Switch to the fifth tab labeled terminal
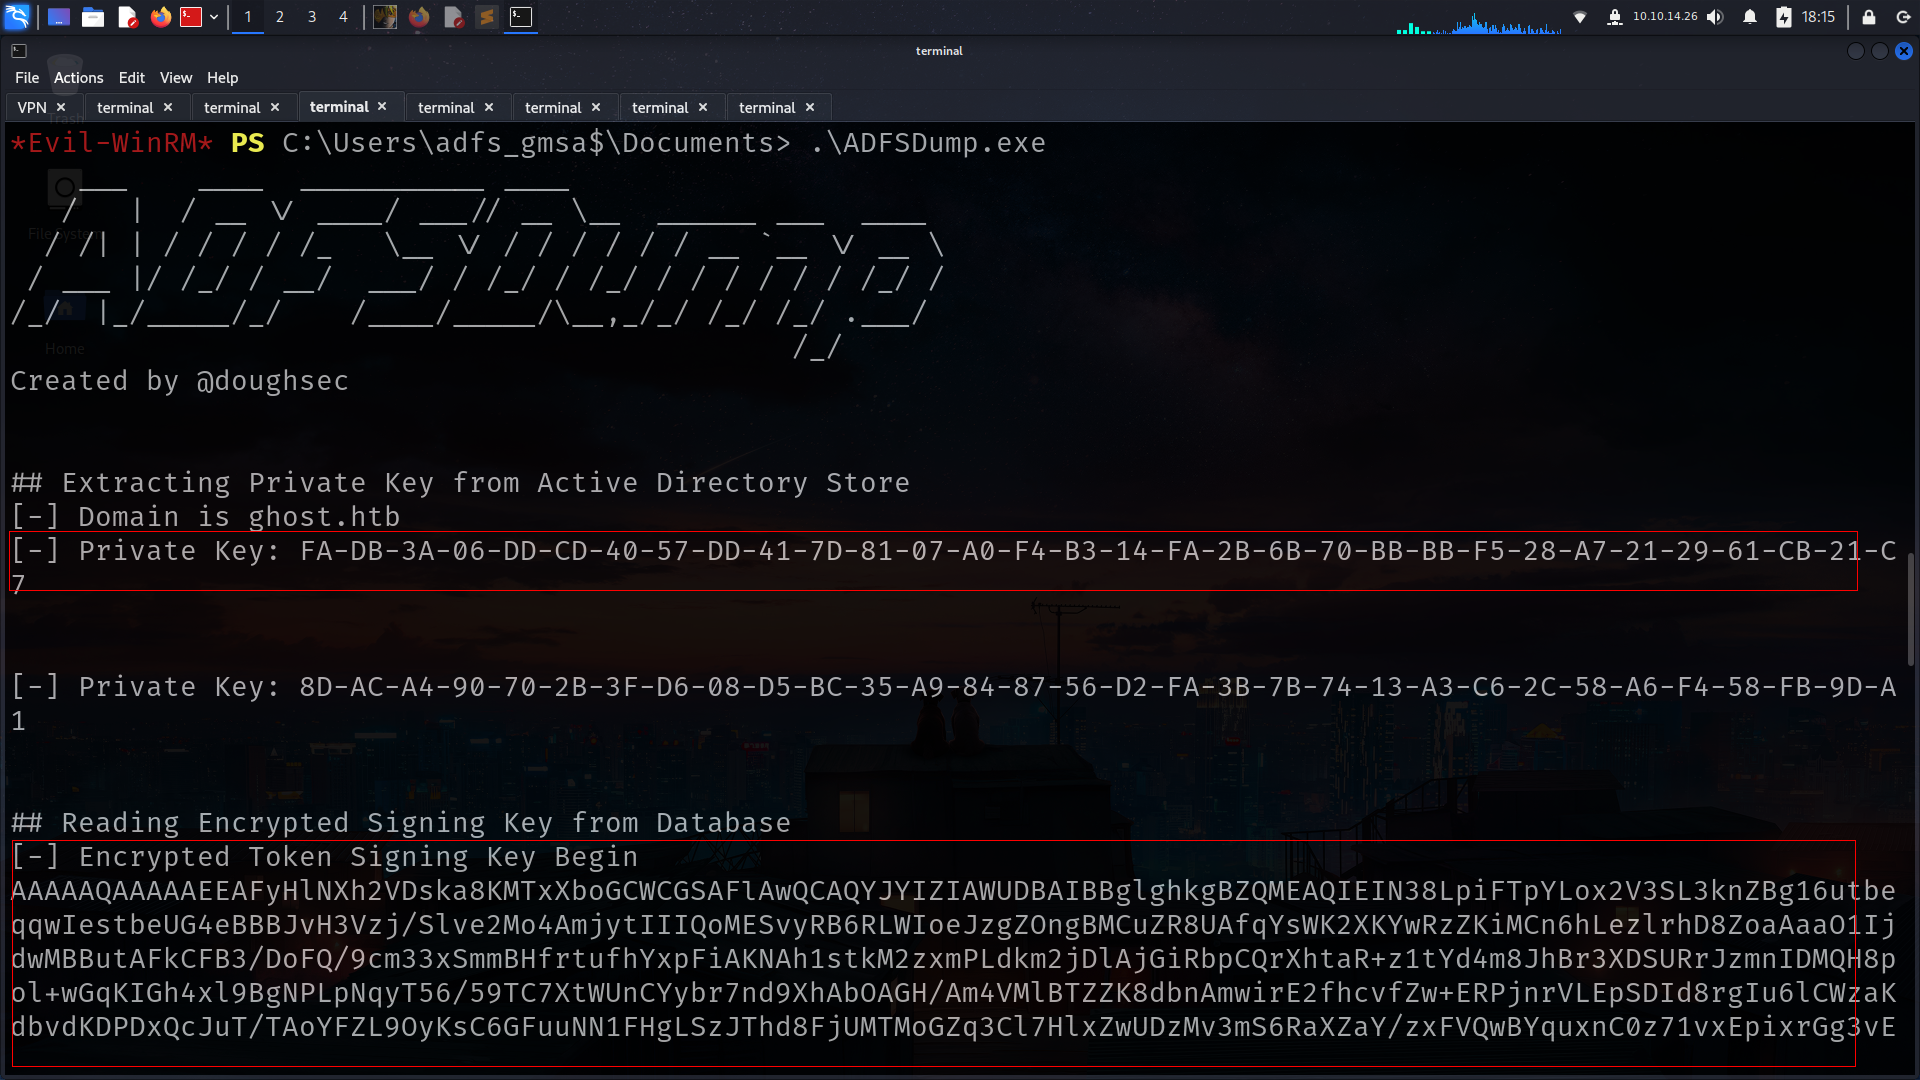Viewport: 1920px width, 1080px height. pyautogui.click(x=446, y=107)
